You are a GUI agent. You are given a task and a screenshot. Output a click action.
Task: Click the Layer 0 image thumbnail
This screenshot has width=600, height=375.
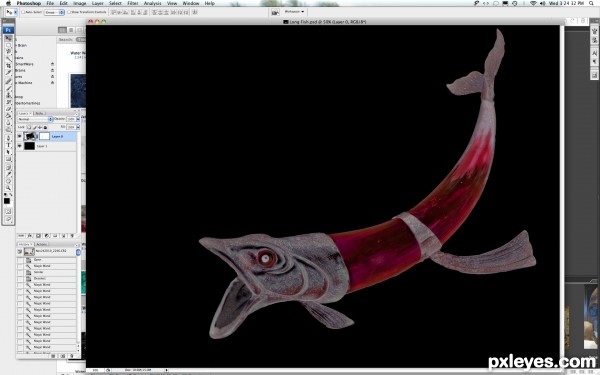[29, 136]
